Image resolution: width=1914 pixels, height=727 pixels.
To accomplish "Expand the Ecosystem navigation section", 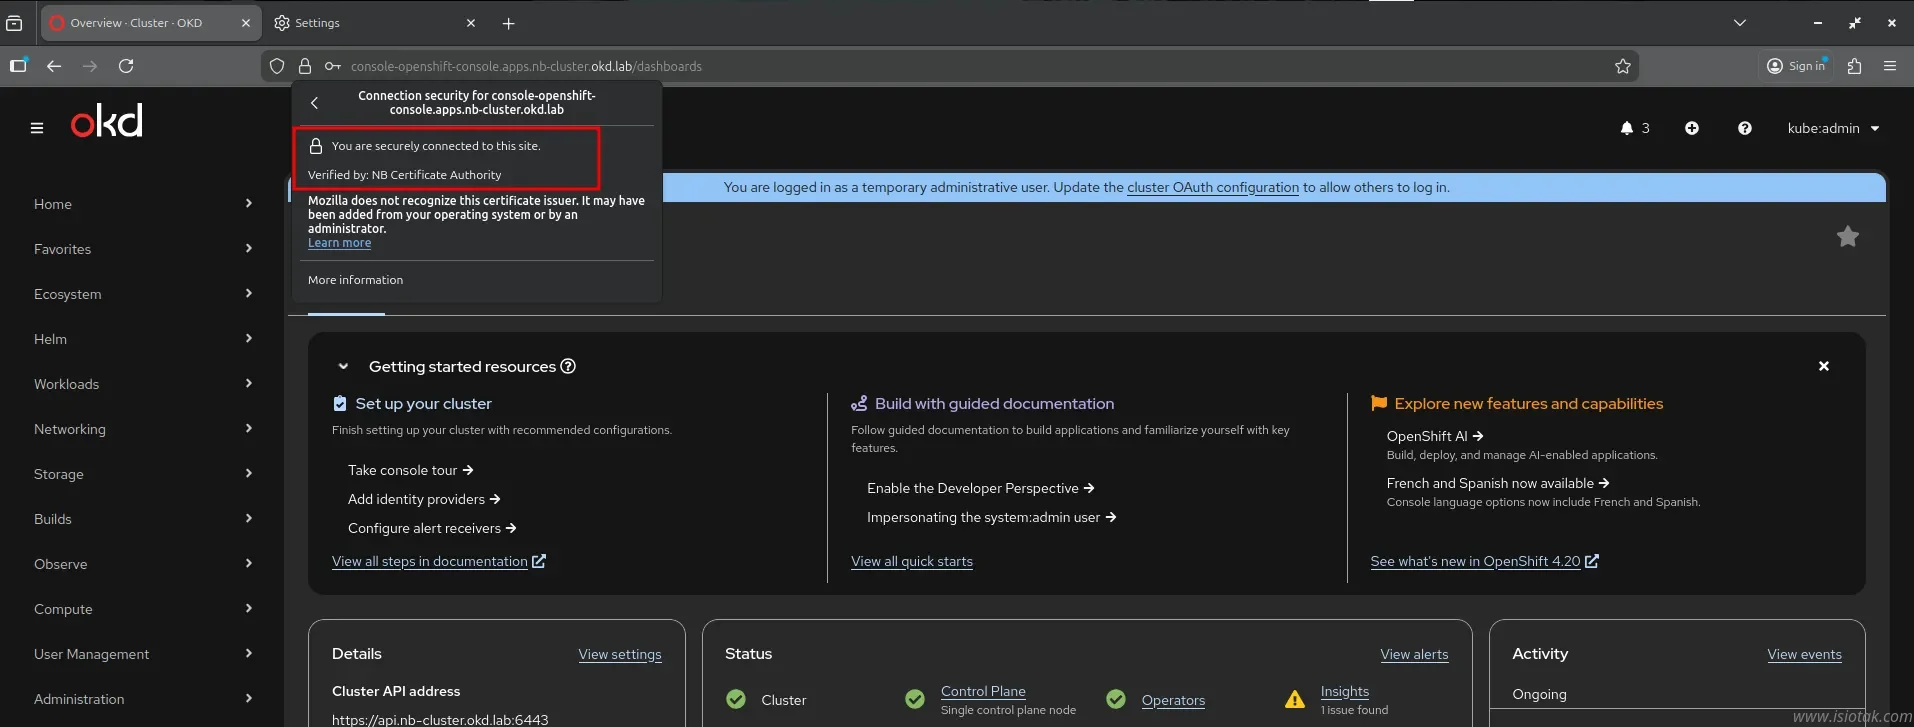I will pos(143,294).
